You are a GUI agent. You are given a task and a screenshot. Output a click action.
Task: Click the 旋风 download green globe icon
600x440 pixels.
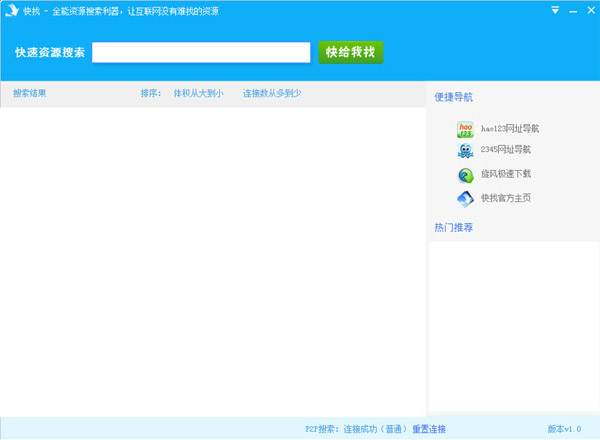click(465, 175)
